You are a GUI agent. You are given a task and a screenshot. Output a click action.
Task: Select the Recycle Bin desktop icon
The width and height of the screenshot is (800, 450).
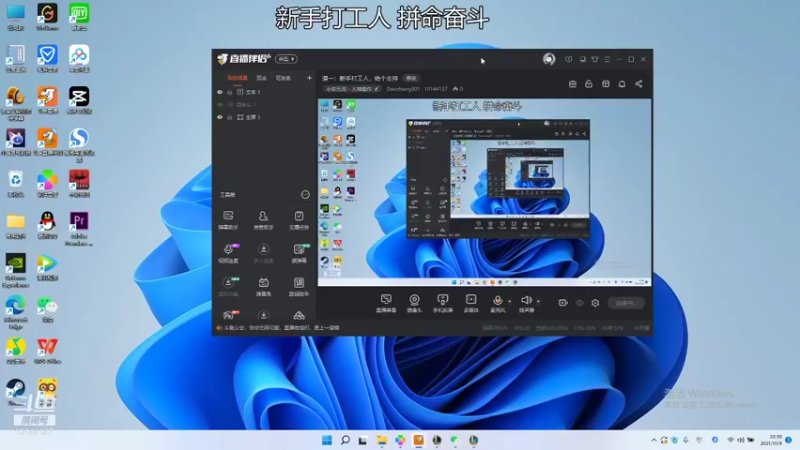[15, 184]
